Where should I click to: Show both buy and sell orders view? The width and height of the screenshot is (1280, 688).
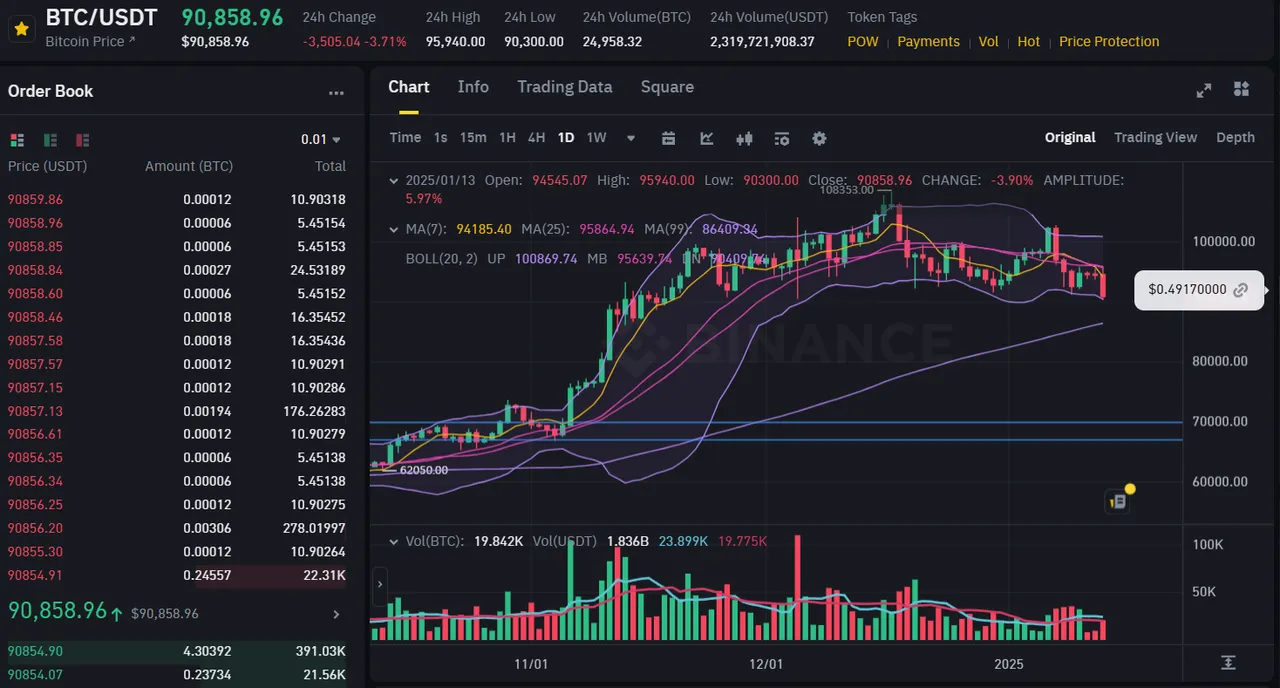click(x=17, y=140)
